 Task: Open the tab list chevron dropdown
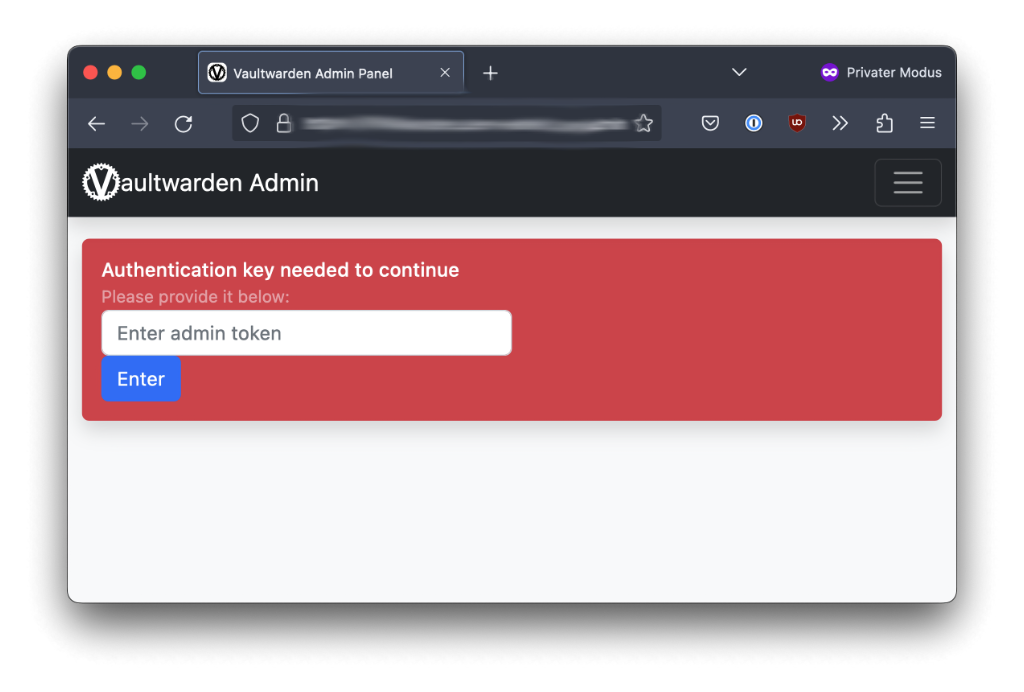(x=739, y=72)
